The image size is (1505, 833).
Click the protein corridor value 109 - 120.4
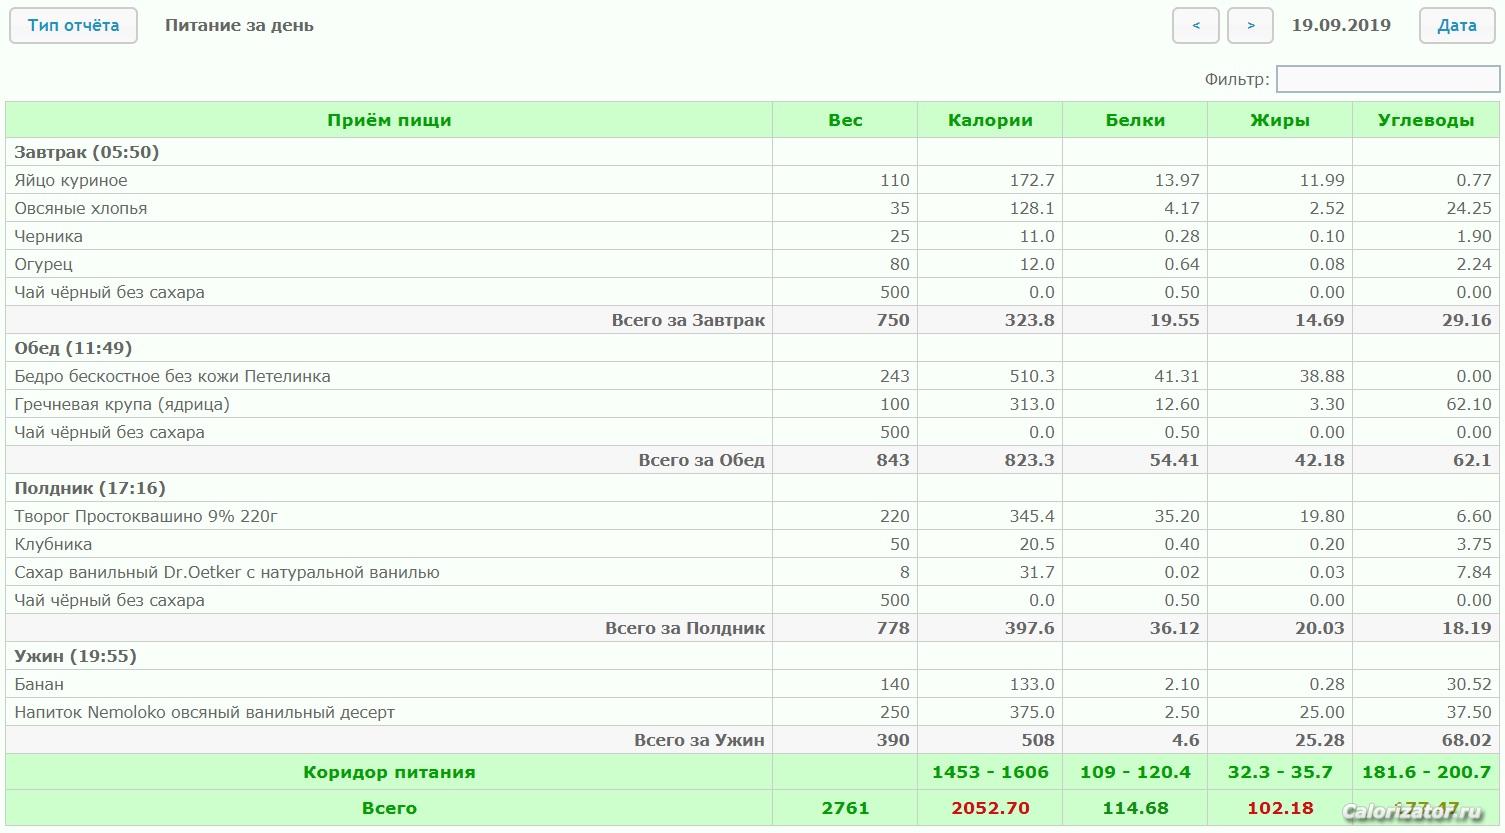point(1135,772)
